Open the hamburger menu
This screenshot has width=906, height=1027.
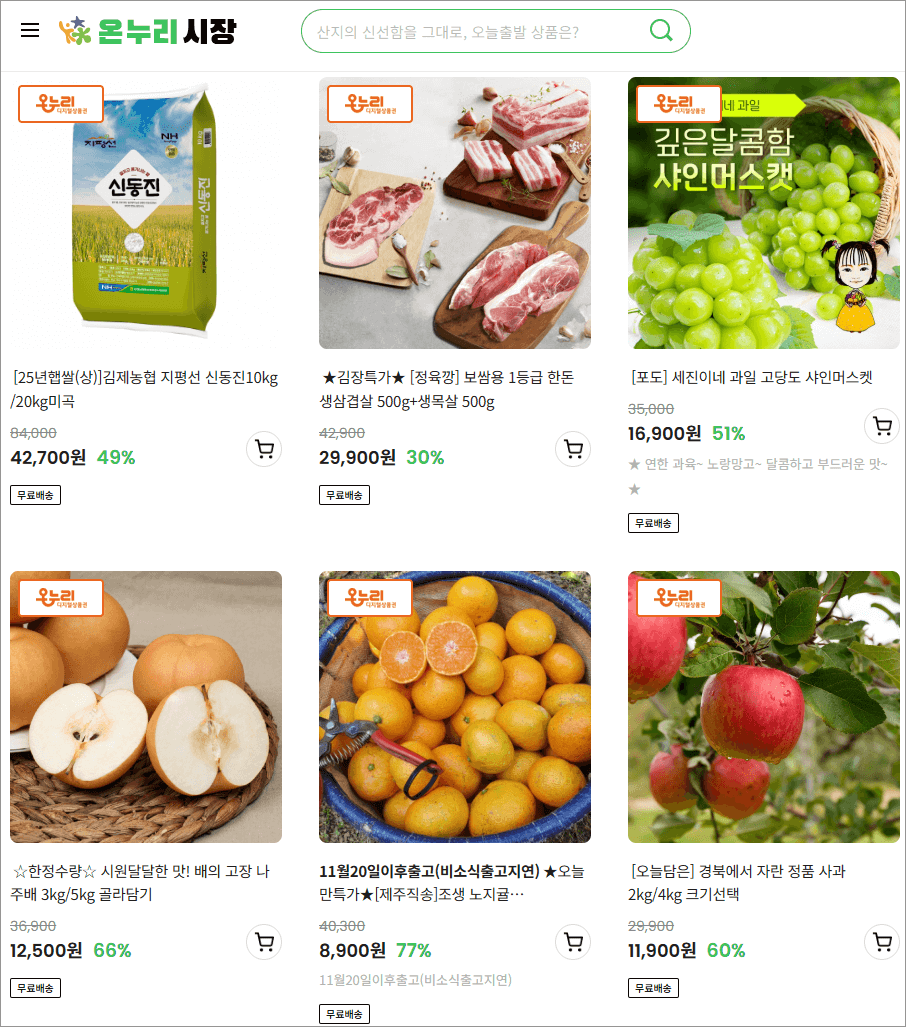[x=30, y=31]
